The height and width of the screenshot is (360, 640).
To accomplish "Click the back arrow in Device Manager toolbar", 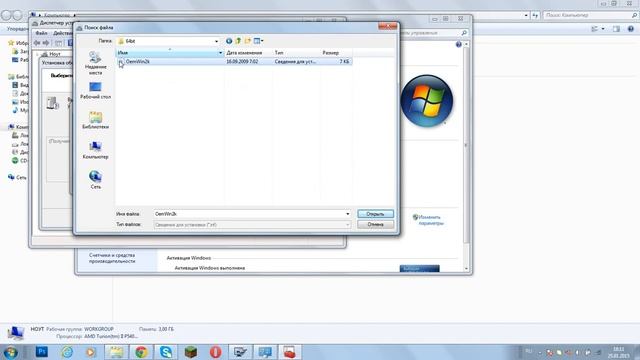I will (37, 43).
